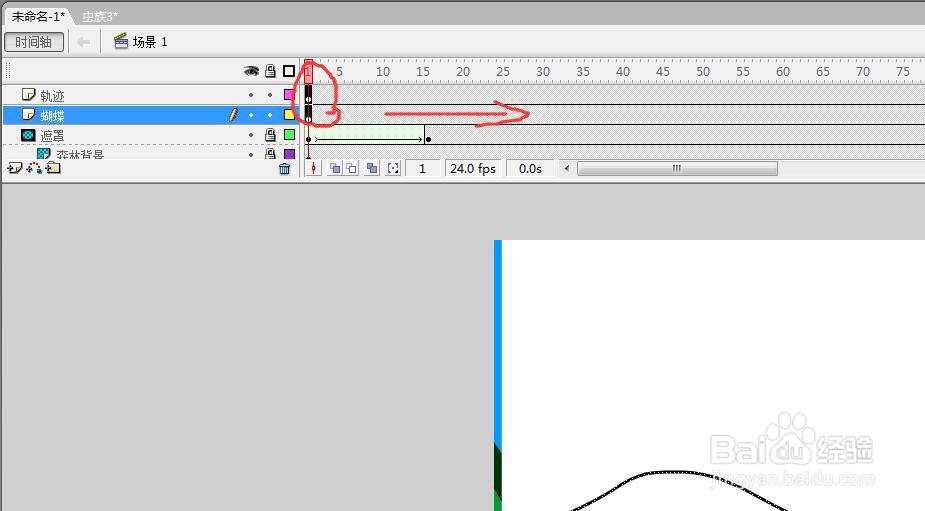Add a motion guide layer
The height and width of the screenshot is (511, 925).
[x=34, y=168]
